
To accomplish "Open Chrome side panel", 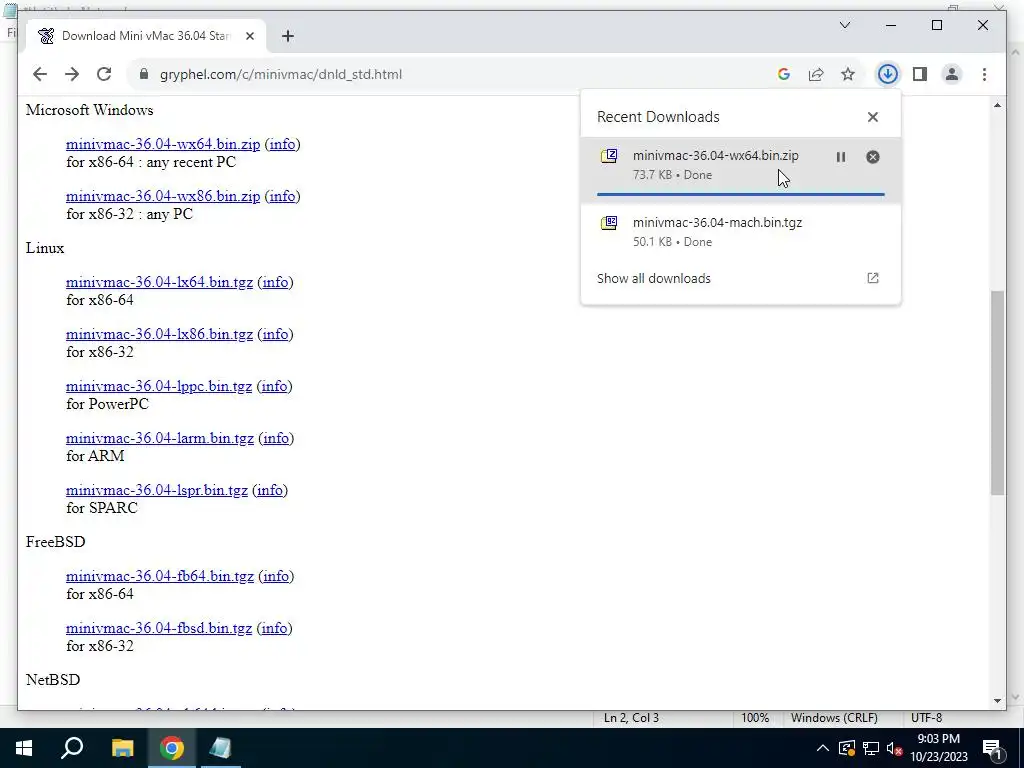I will tap(920, 74).
